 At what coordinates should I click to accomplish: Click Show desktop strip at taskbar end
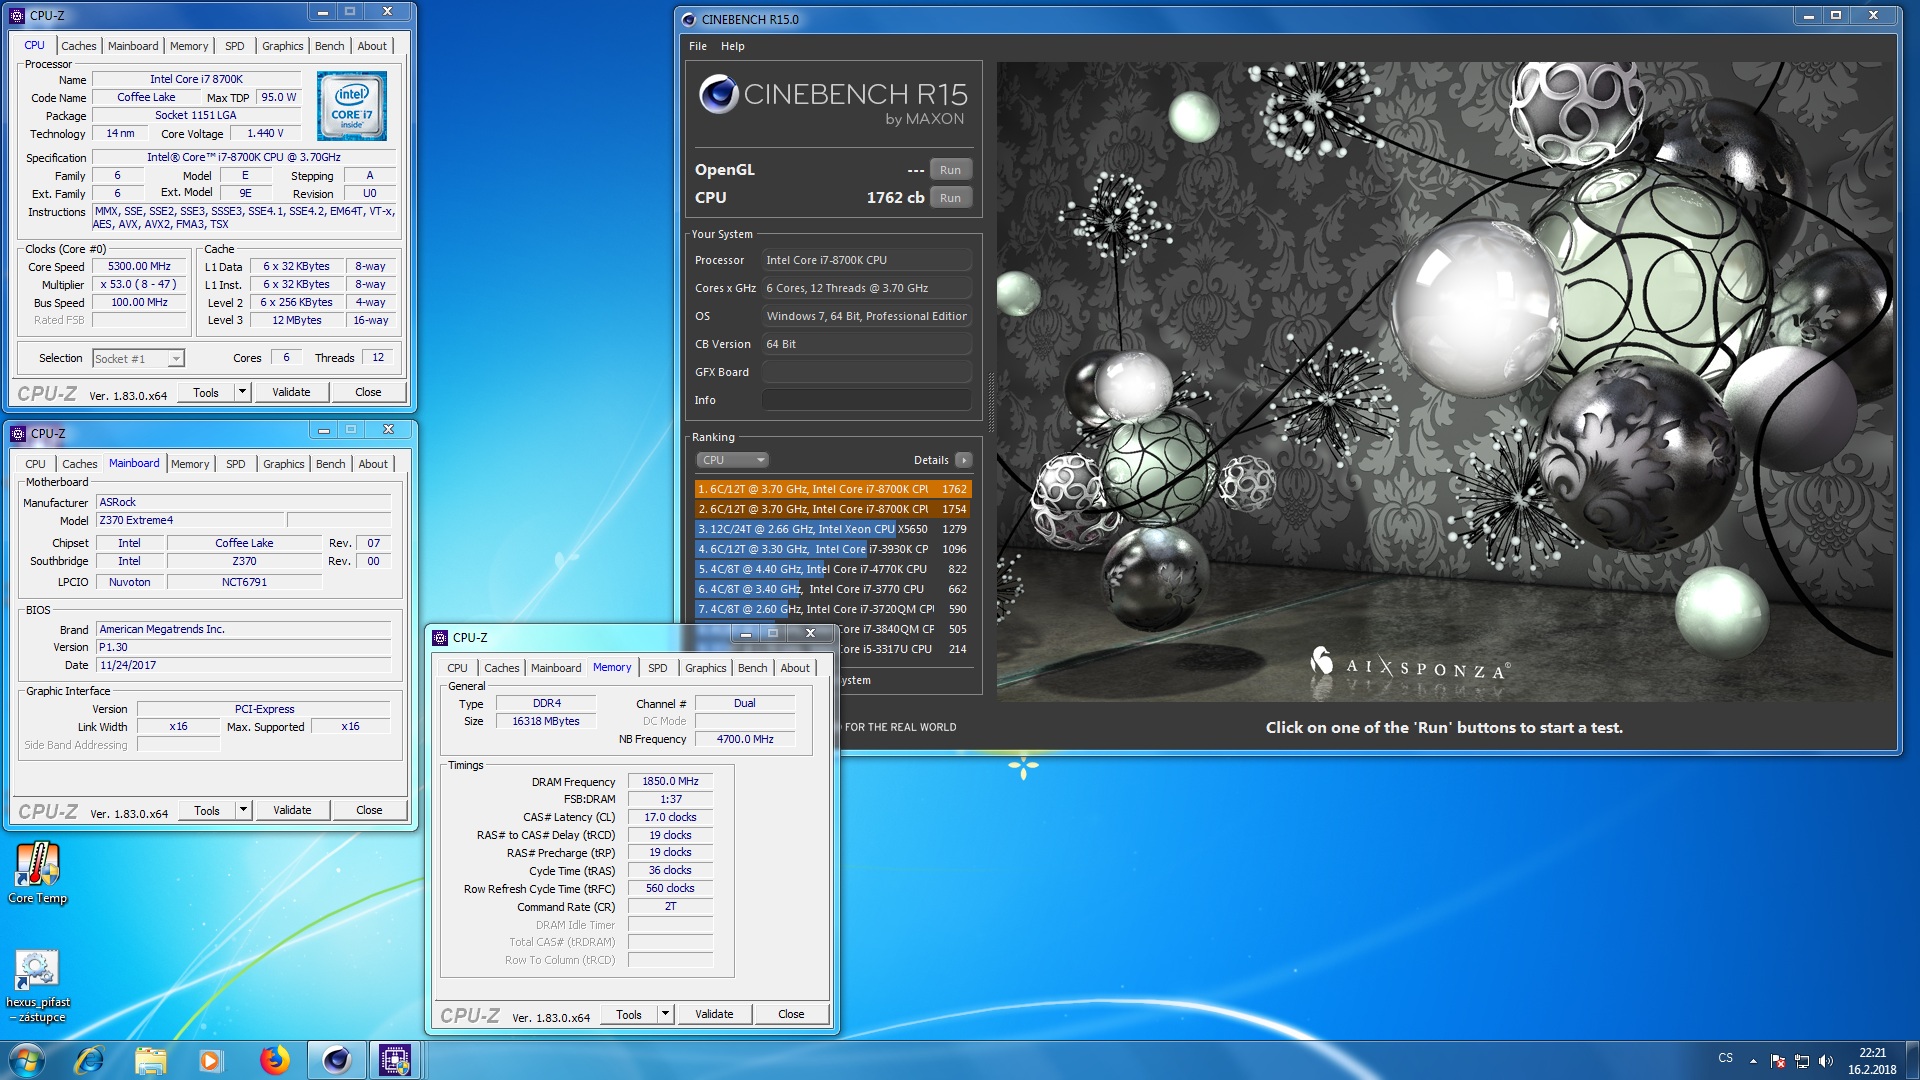1913,1060
